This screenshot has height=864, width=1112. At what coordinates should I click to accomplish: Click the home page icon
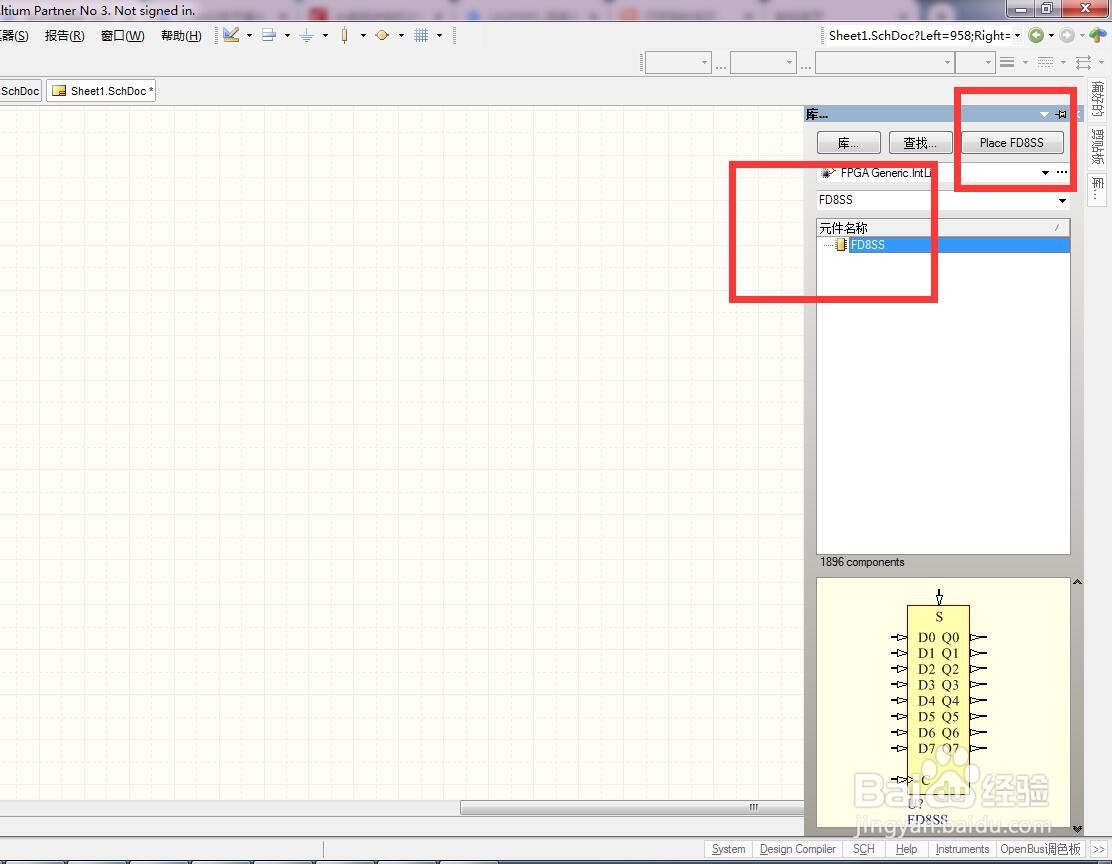[1098, 35]
